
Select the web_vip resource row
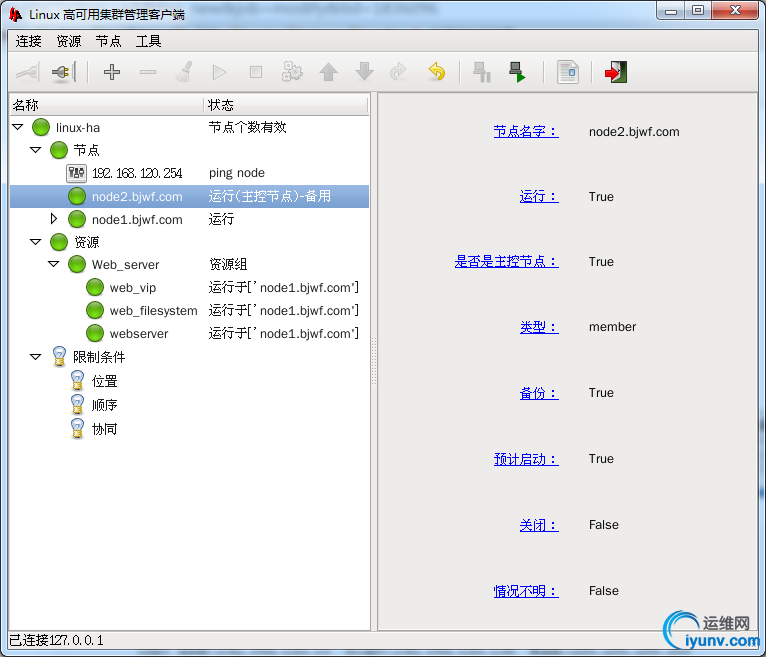(x=189, y=287)
